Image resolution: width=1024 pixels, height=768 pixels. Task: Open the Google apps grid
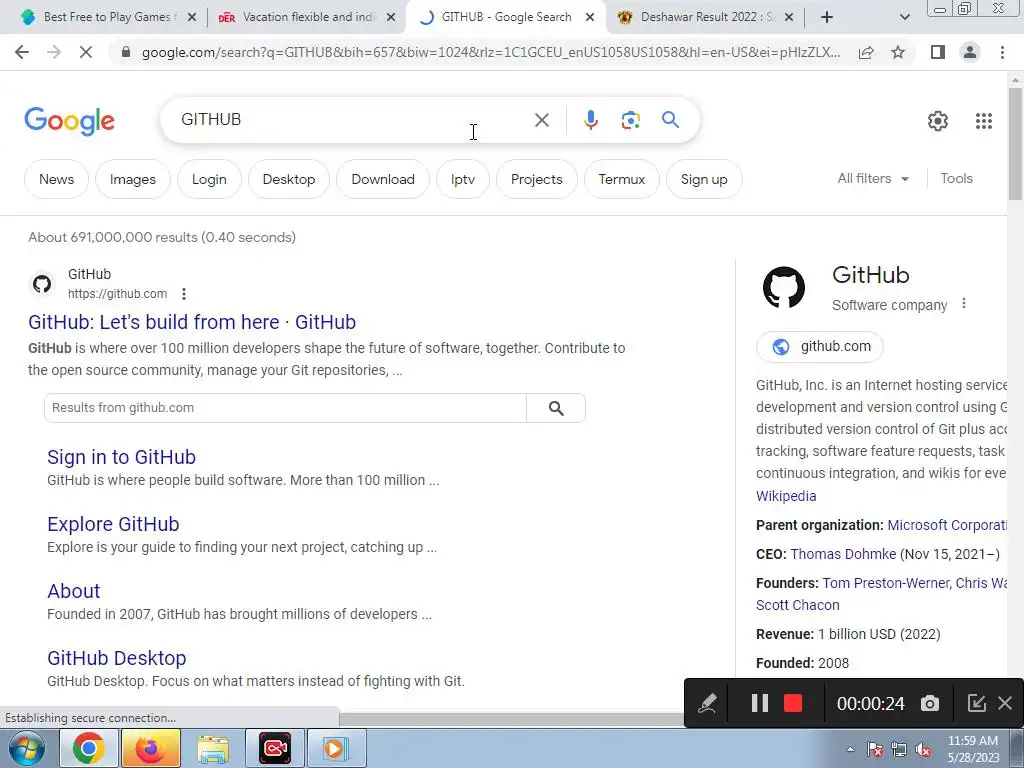pos(984,121)
